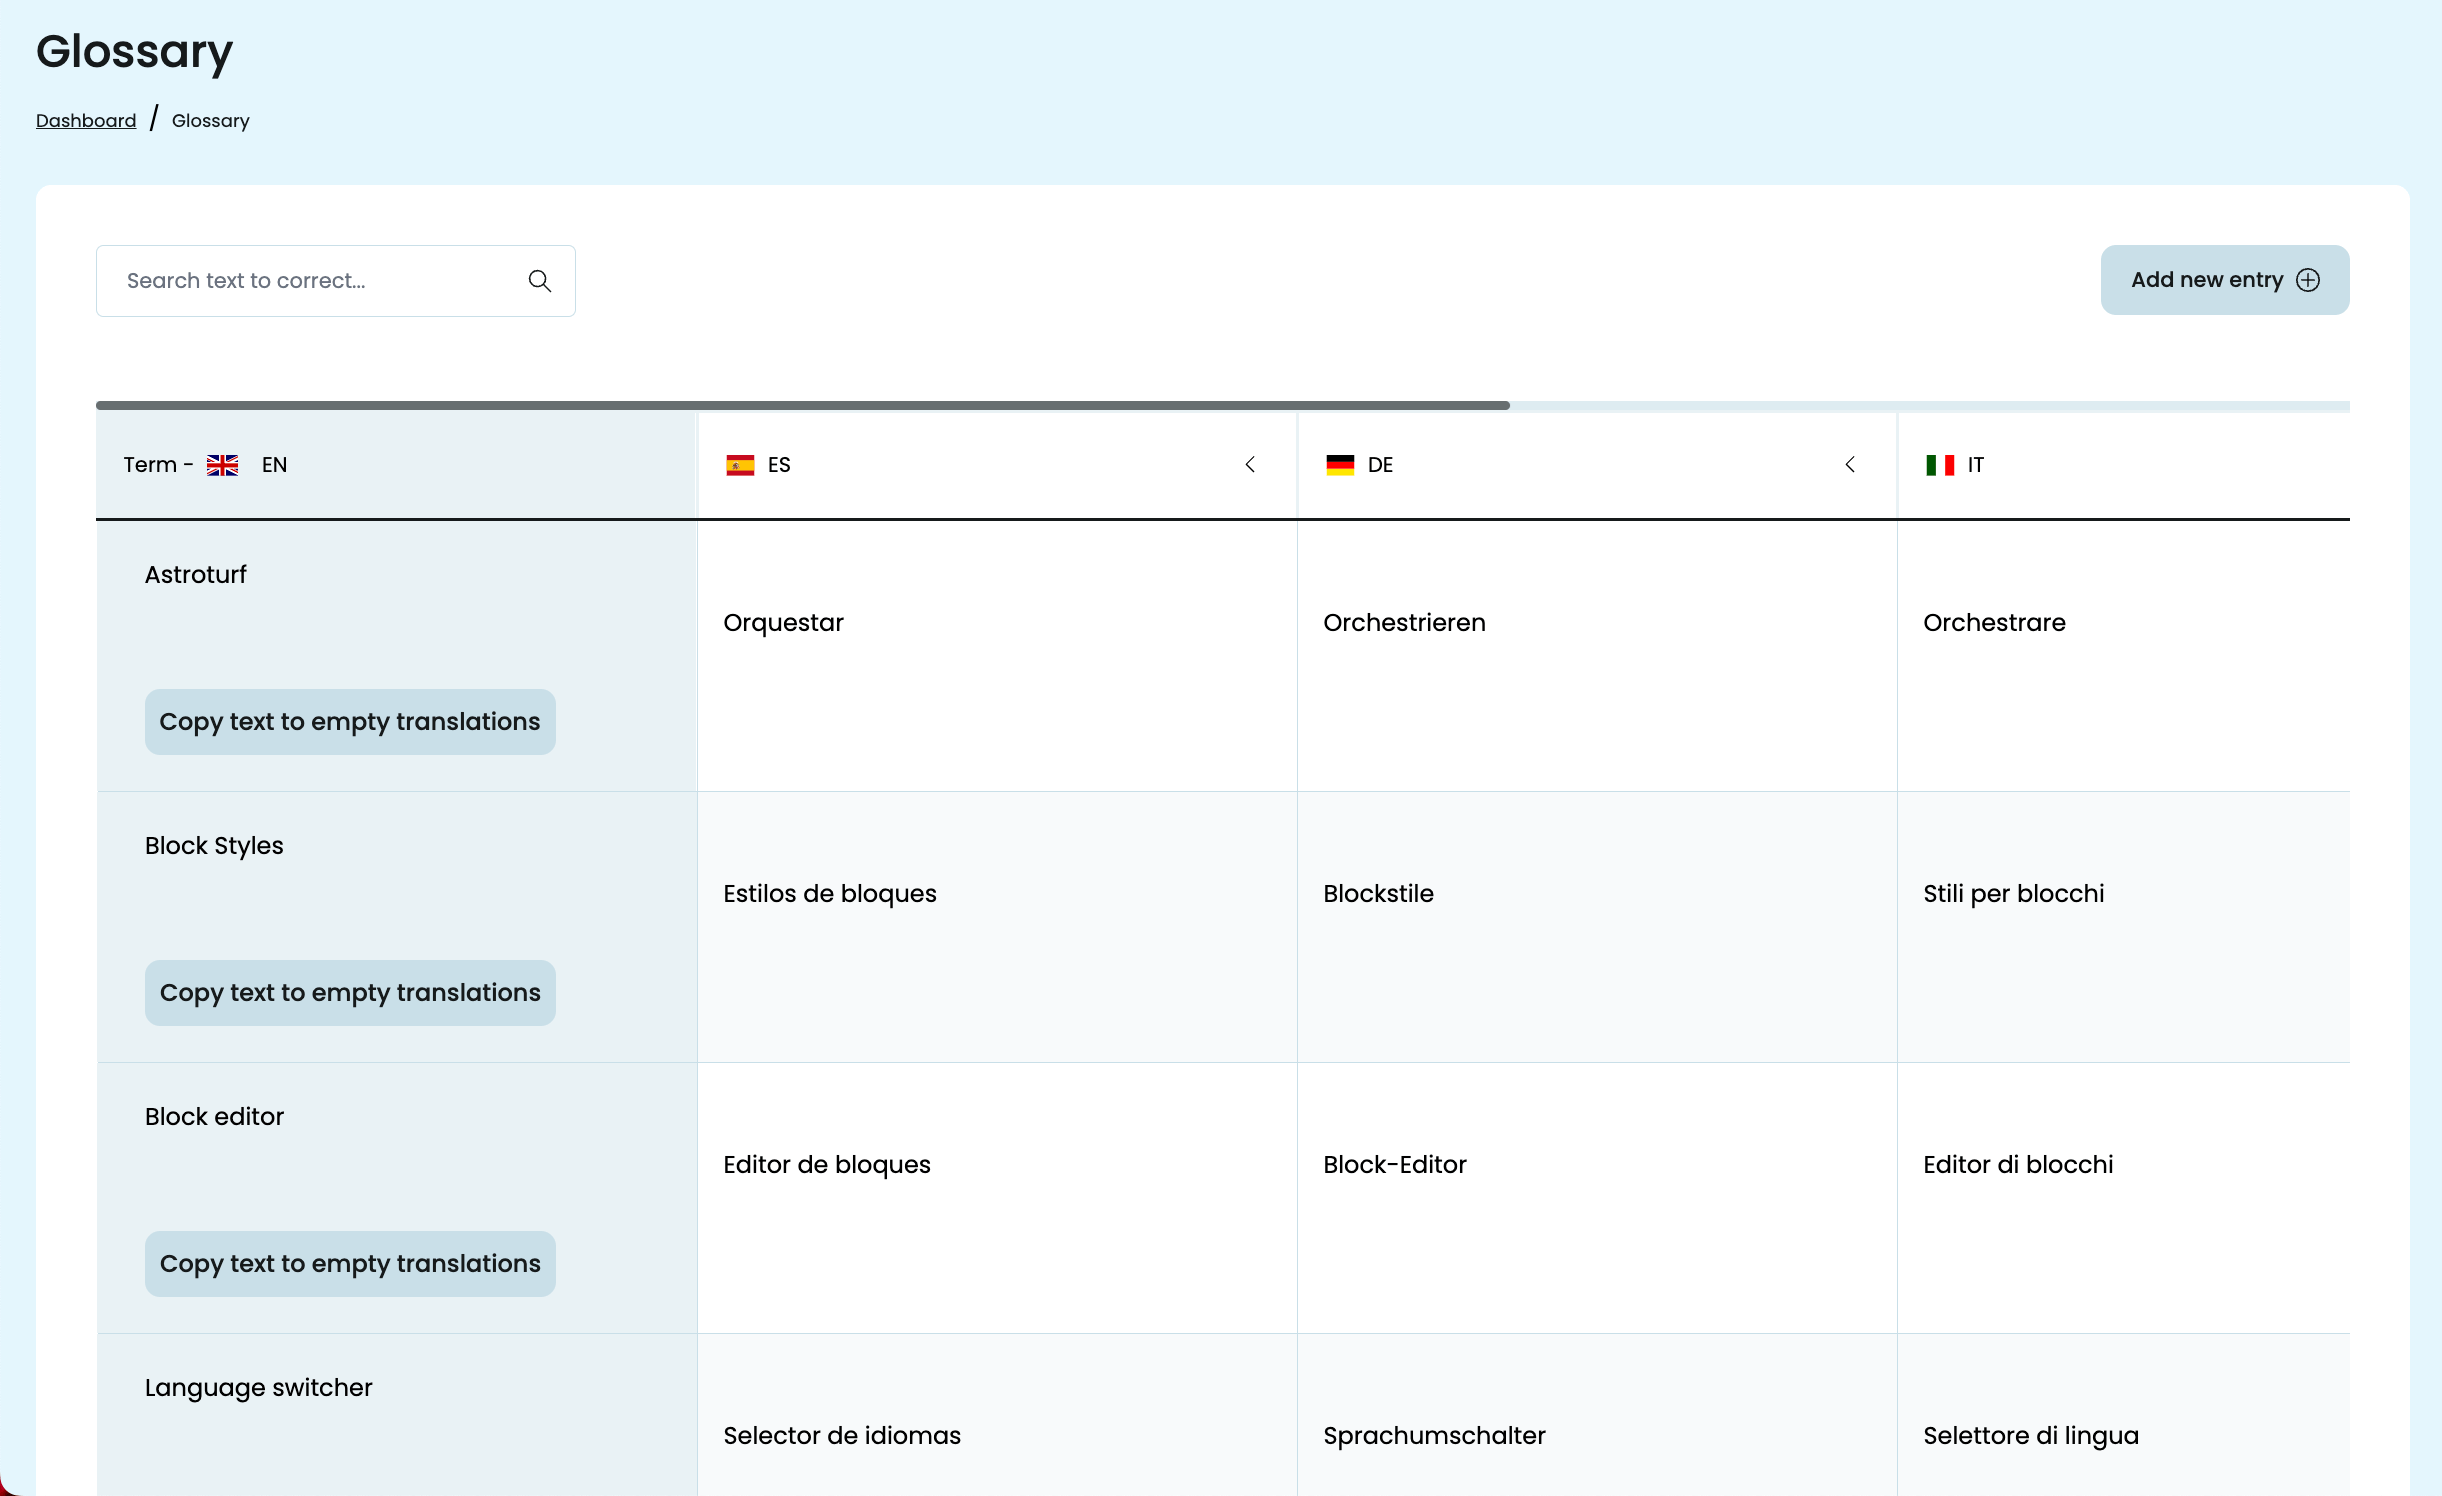The height and width of the screenshot is (1496, 2442).
Task: Copy Block editor text to empty translations
Action: (350, 1264)
